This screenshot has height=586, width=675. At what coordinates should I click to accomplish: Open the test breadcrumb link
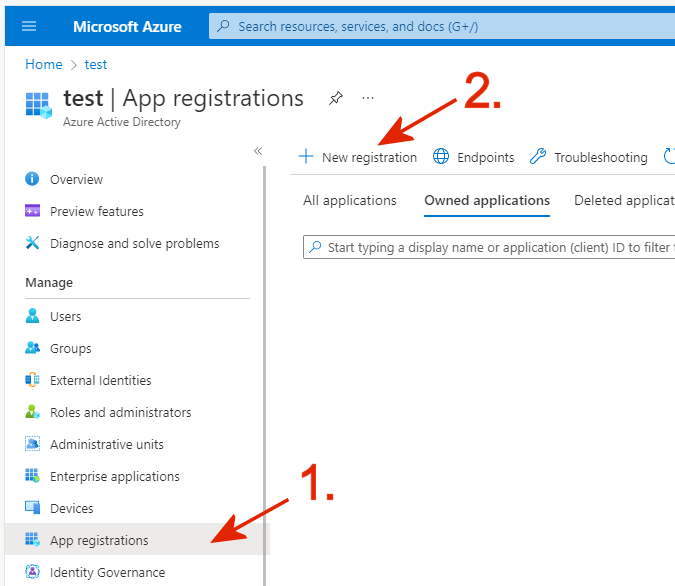coord(96,65)
